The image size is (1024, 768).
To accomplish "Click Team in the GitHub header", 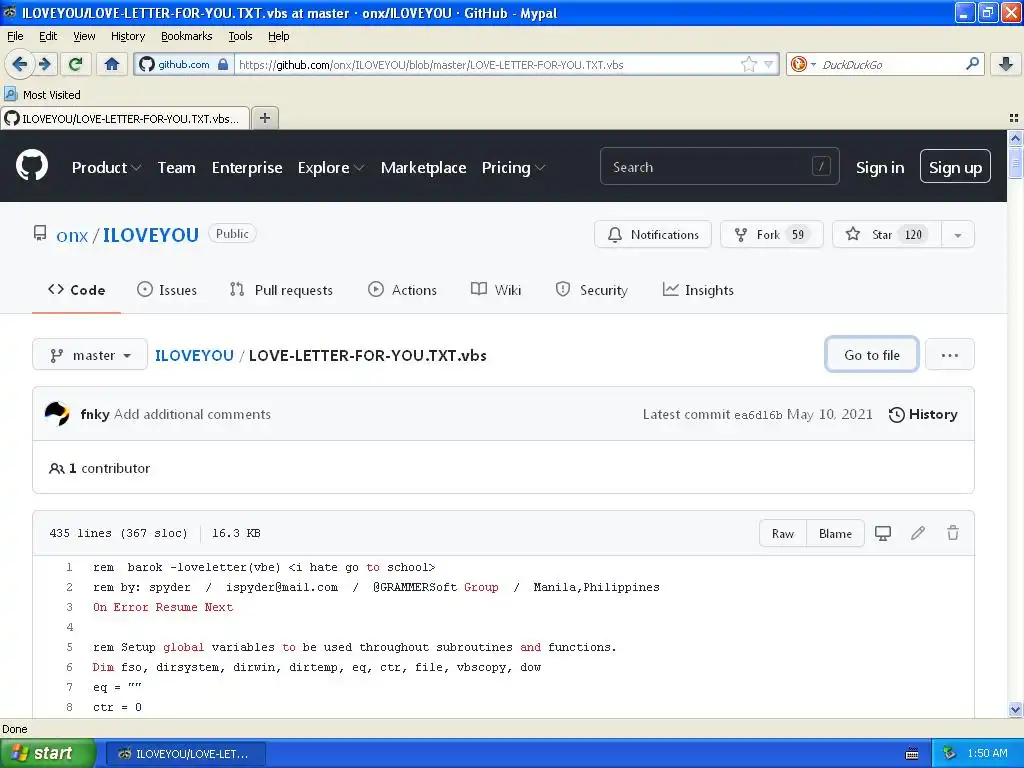I will (x=176, y=168).
